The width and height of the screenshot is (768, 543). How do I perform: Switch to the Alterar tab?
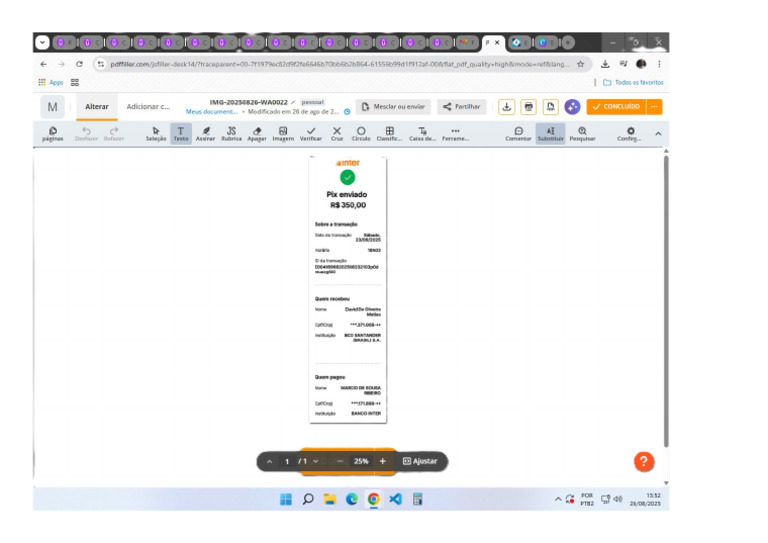point(96,107)
